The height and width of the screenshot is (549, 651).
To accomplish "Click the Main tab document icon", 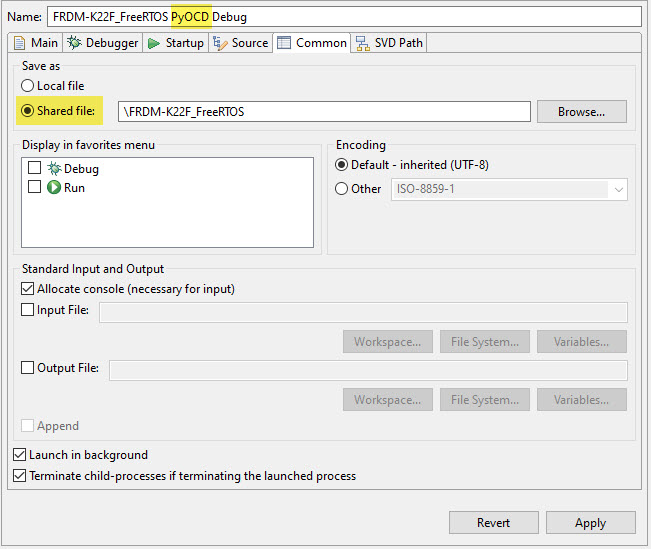I will click(x=19, y=43).
